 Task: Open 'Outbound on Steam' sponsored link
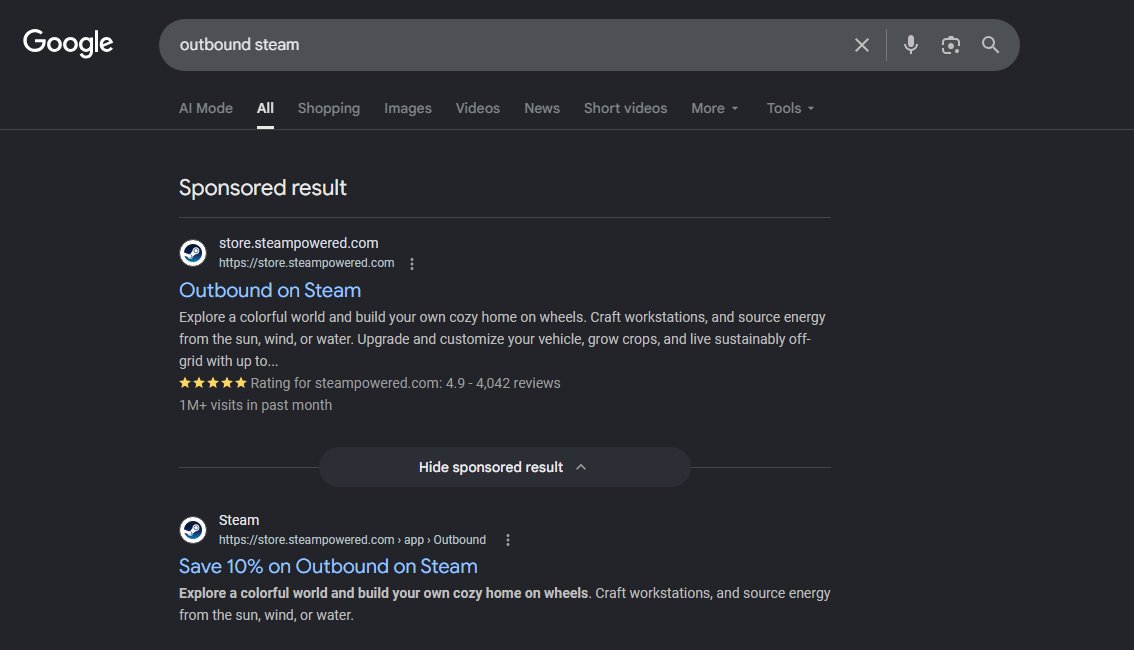pos(270,290)
